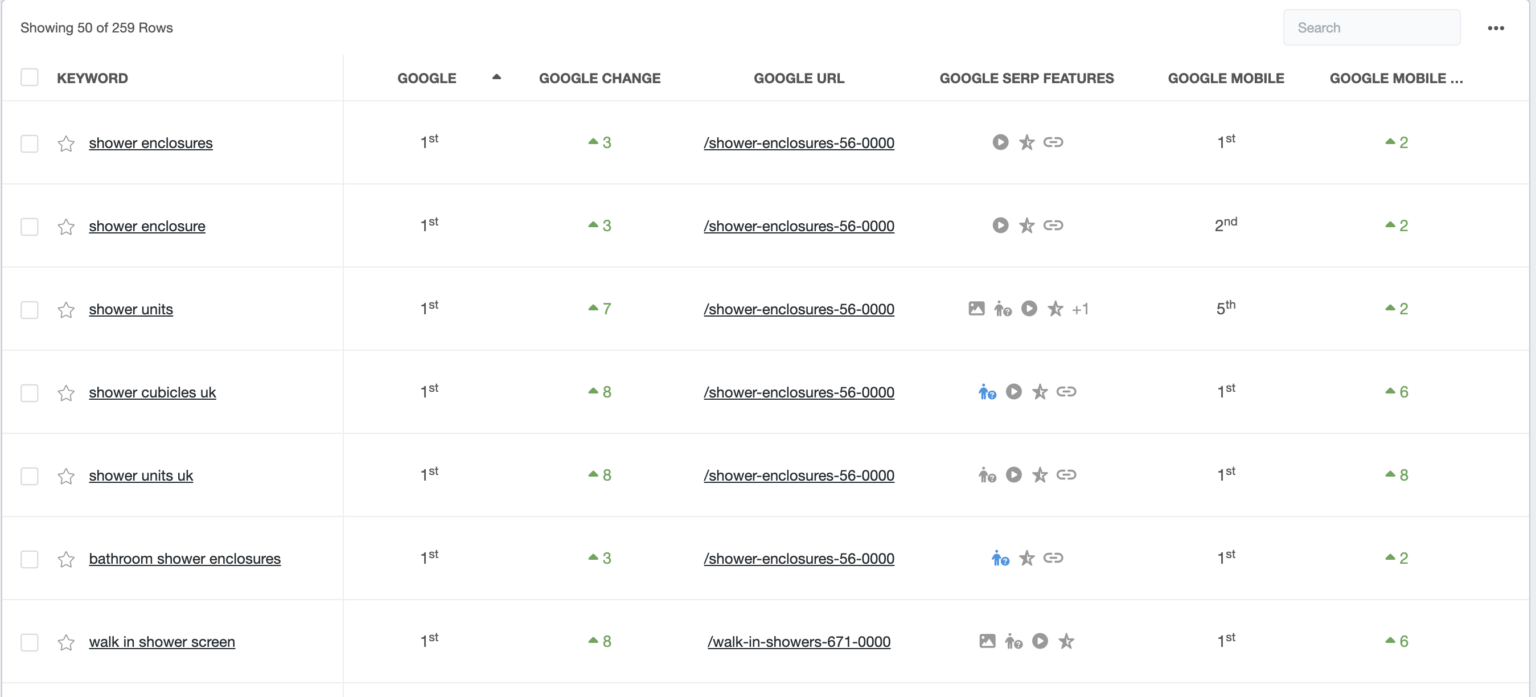This screenshot has height=697, width=1536.
Task: Expand the '+1' extra SERP features for 'shower units'
Action: click(1080, 309)
